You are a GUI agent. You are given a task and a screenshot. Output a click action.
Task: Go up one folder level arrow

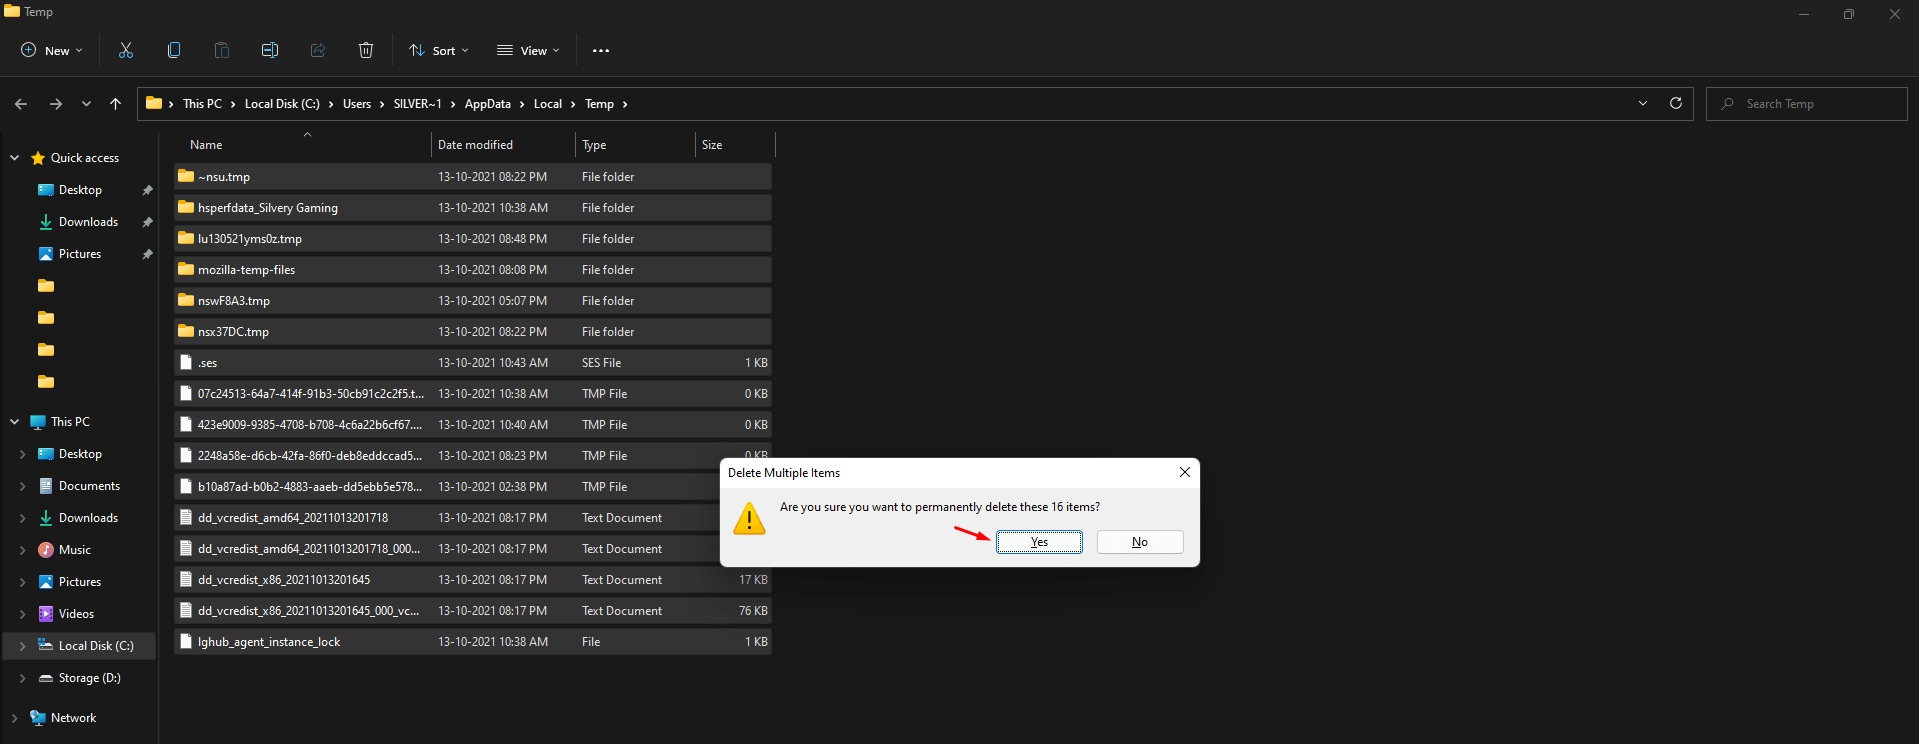[x=116, y=104]
